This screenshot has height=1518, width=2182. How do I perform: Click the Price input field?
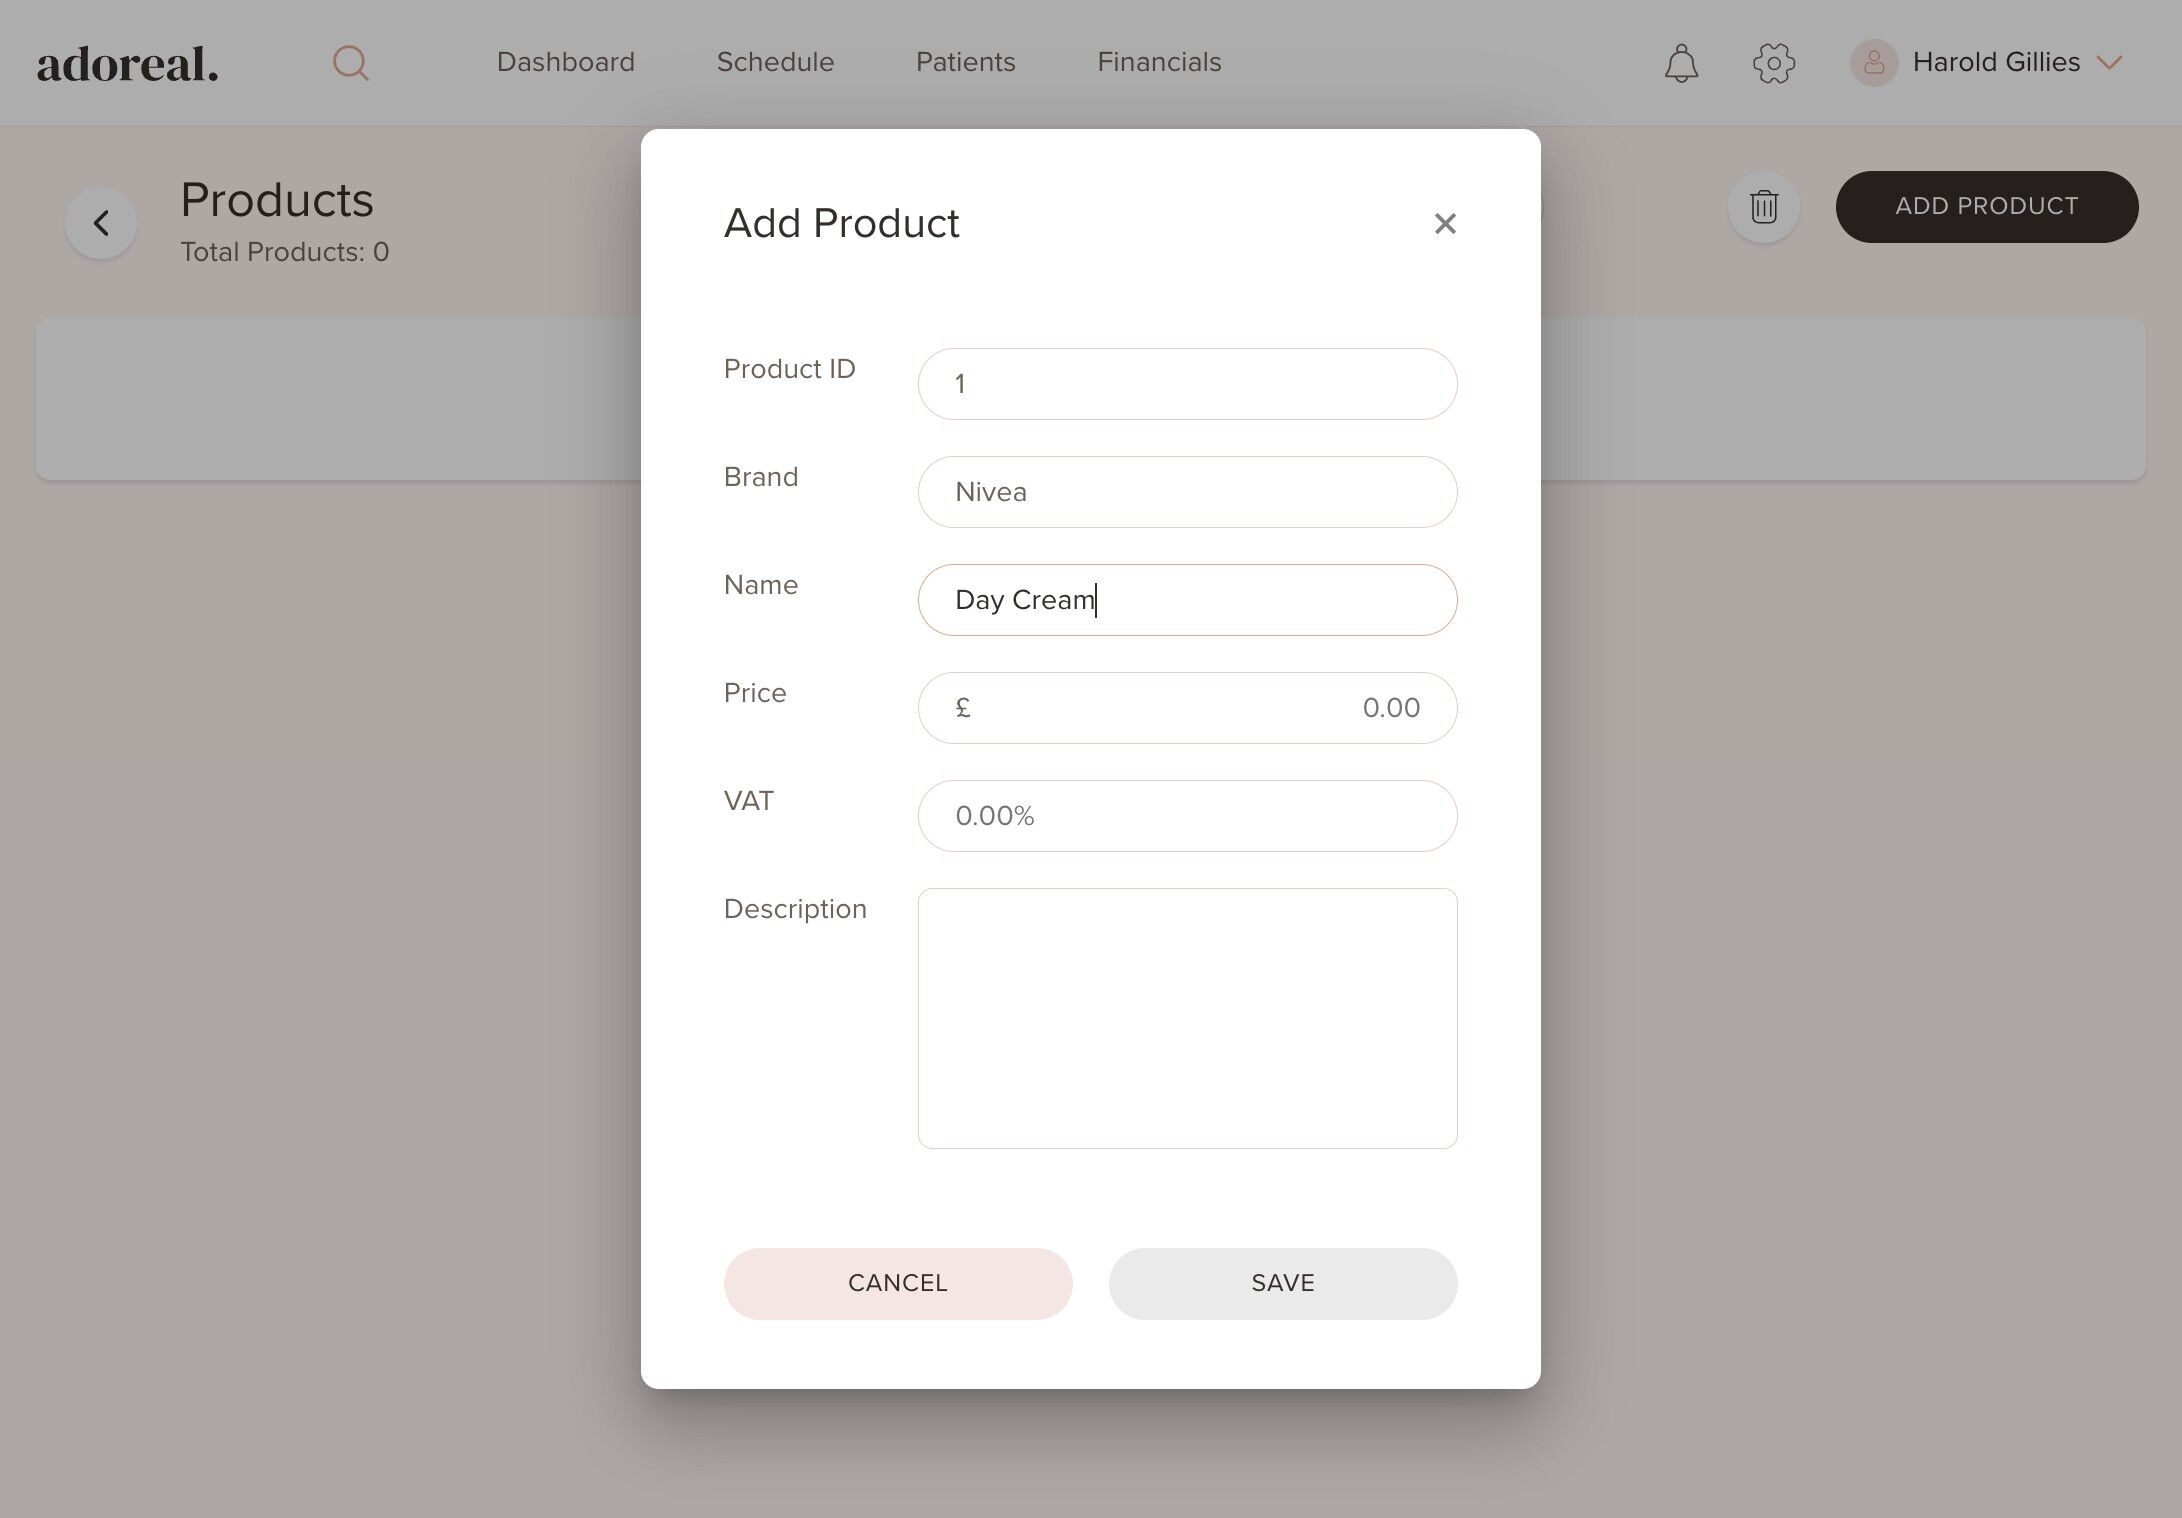(1187, 708)
